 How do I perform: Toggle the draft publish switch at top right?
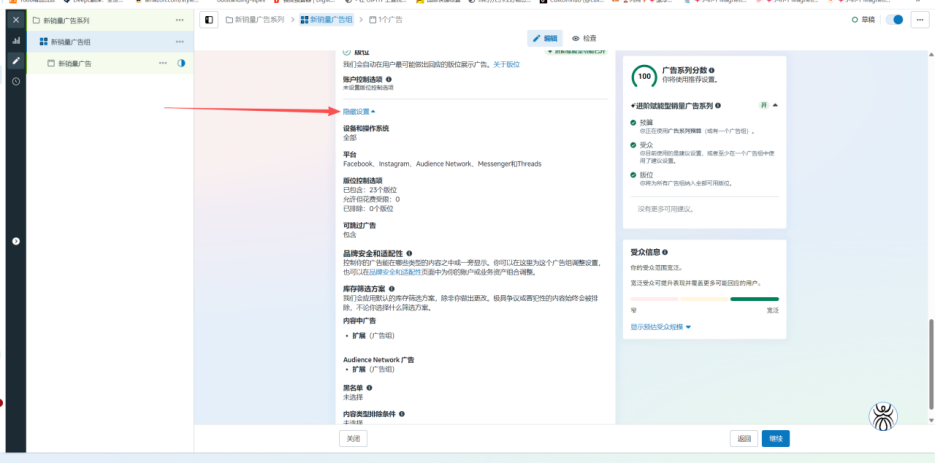(895, 19)
